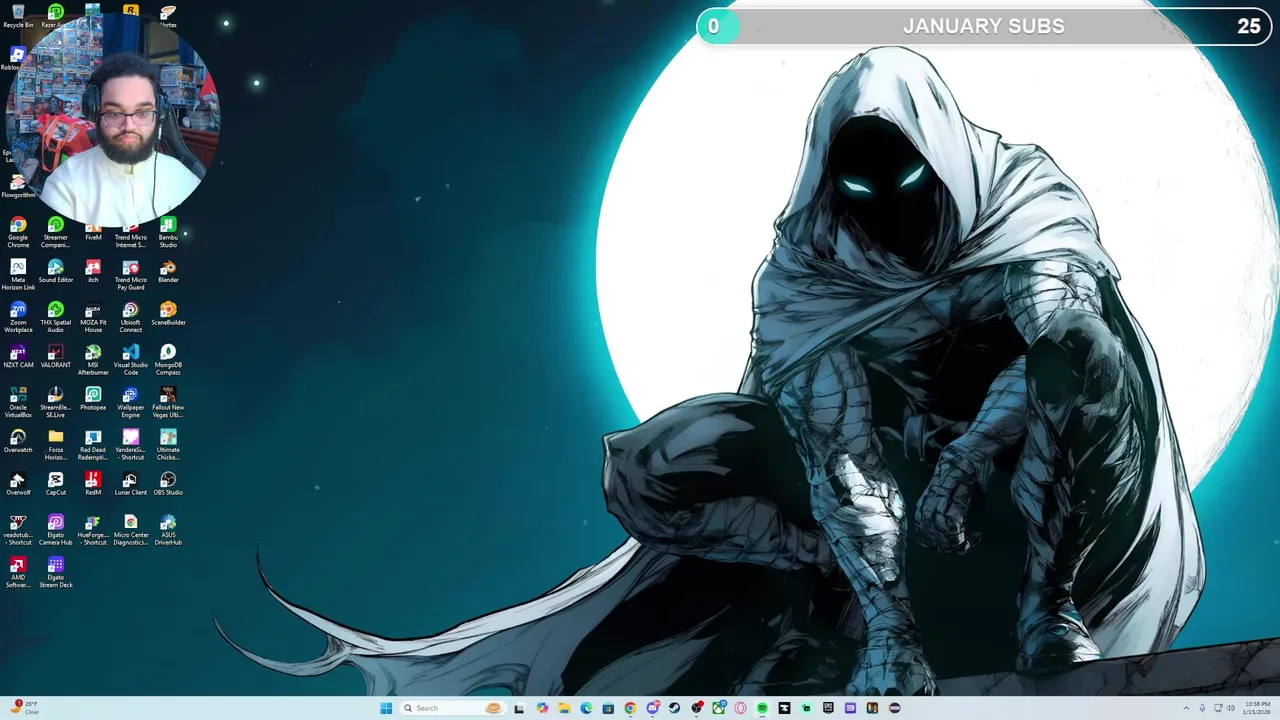Expand the hidden system tray icons
This screenshot has width=1280, height=720.
tap(1186, 708)
